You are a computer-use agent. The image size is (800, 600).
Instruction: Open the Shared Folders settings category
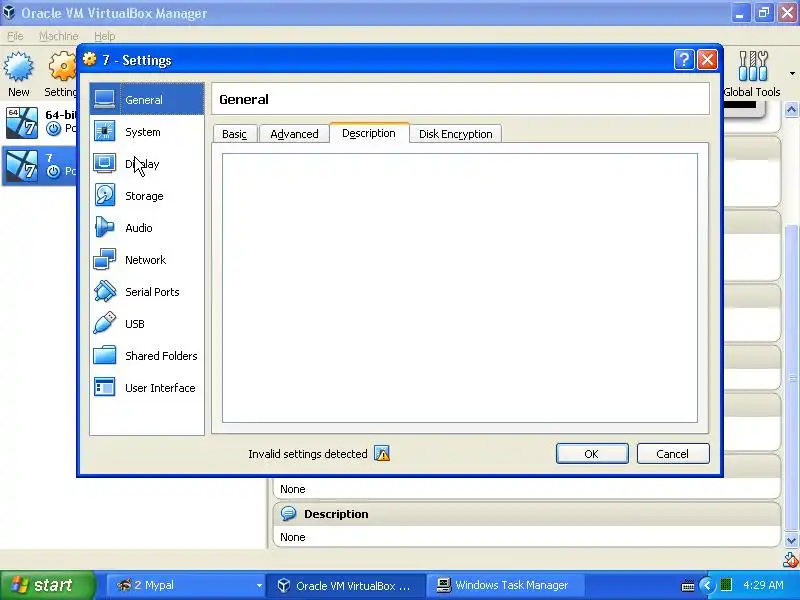pyautogui.click(x=147, y=356)
